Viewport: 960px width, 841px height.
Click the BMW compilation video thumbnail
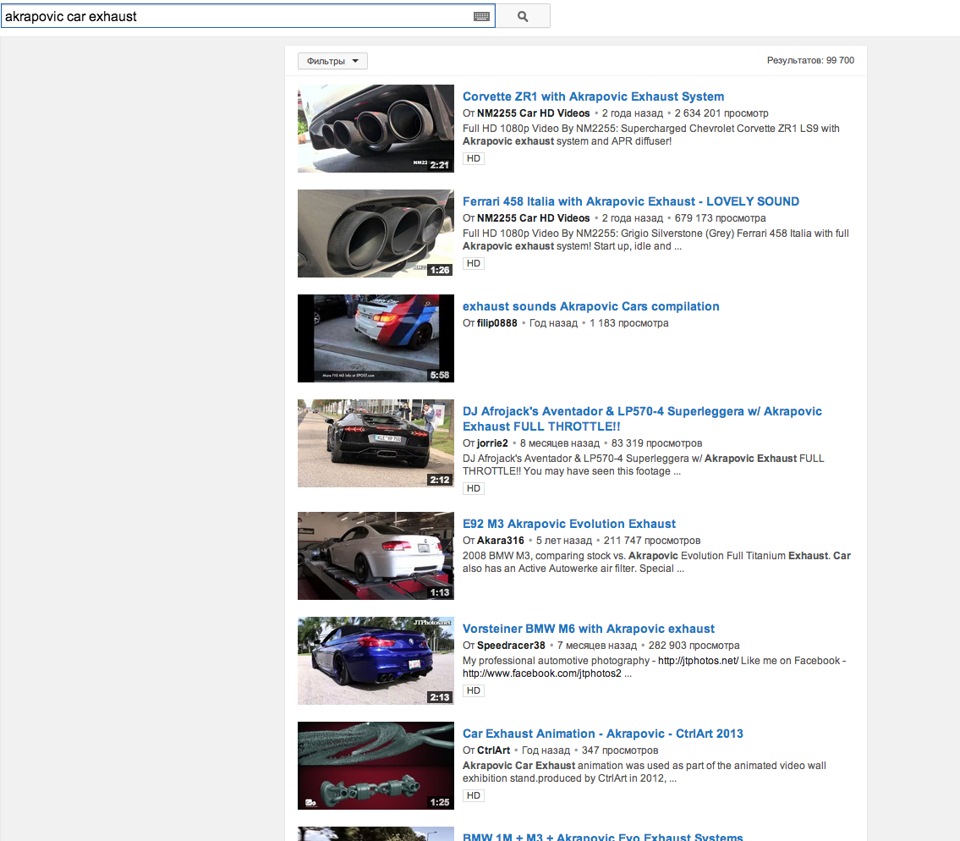click(x=376, y=338)
